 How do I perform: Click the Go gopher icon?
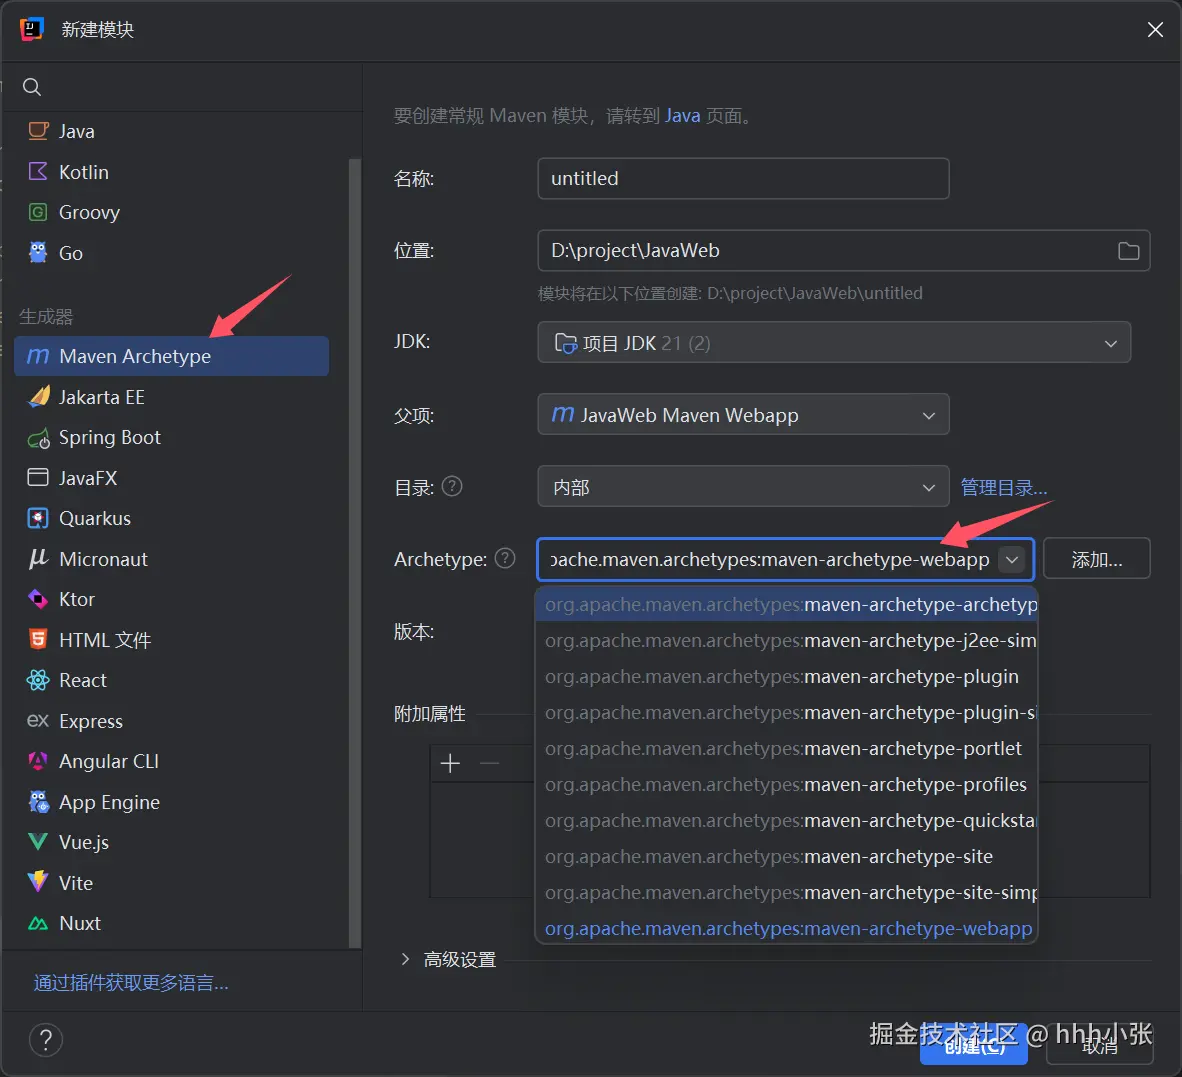click(x=38, y=252)
